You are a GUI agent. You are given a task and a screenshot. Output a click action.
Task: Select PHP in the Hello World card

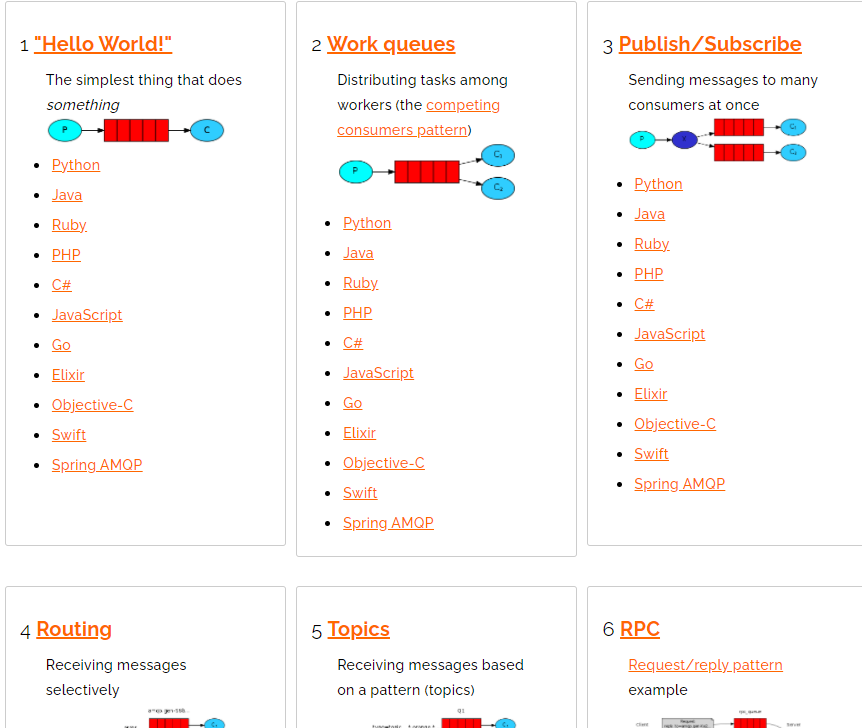click(x=66, y=255)
